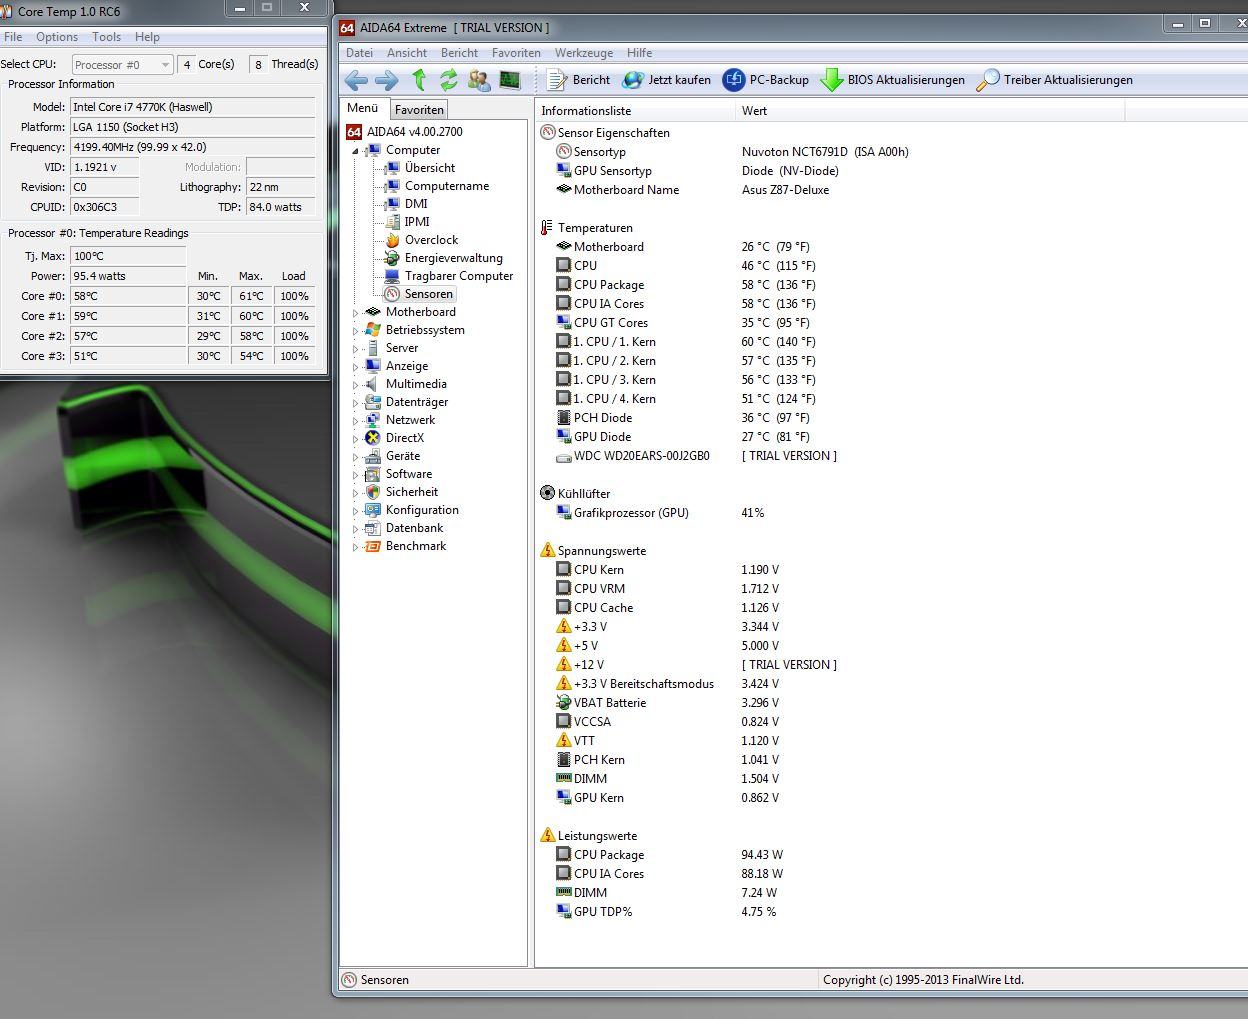Click the Bericht report icon
The height and width of the screenshot is (1019, 1248).
click(557, 80)
